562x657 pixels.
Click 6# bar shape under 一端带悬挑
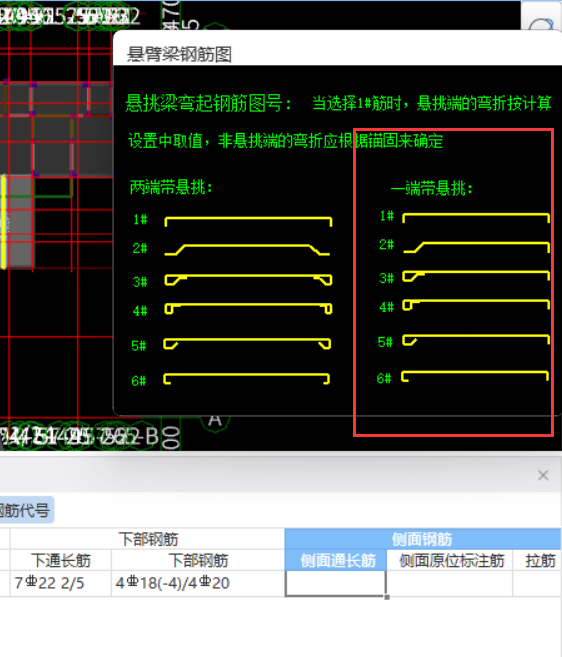point(474,376)
